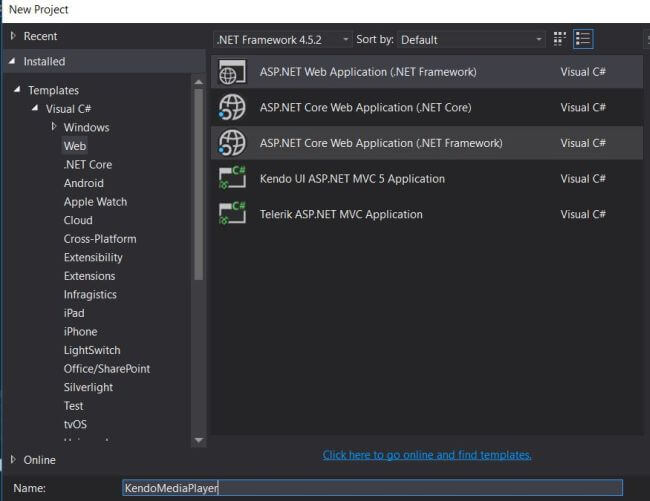Screen dimensions: 650x501
Task: Click the tree scrollbar down arrow
Action: point(199,440)
